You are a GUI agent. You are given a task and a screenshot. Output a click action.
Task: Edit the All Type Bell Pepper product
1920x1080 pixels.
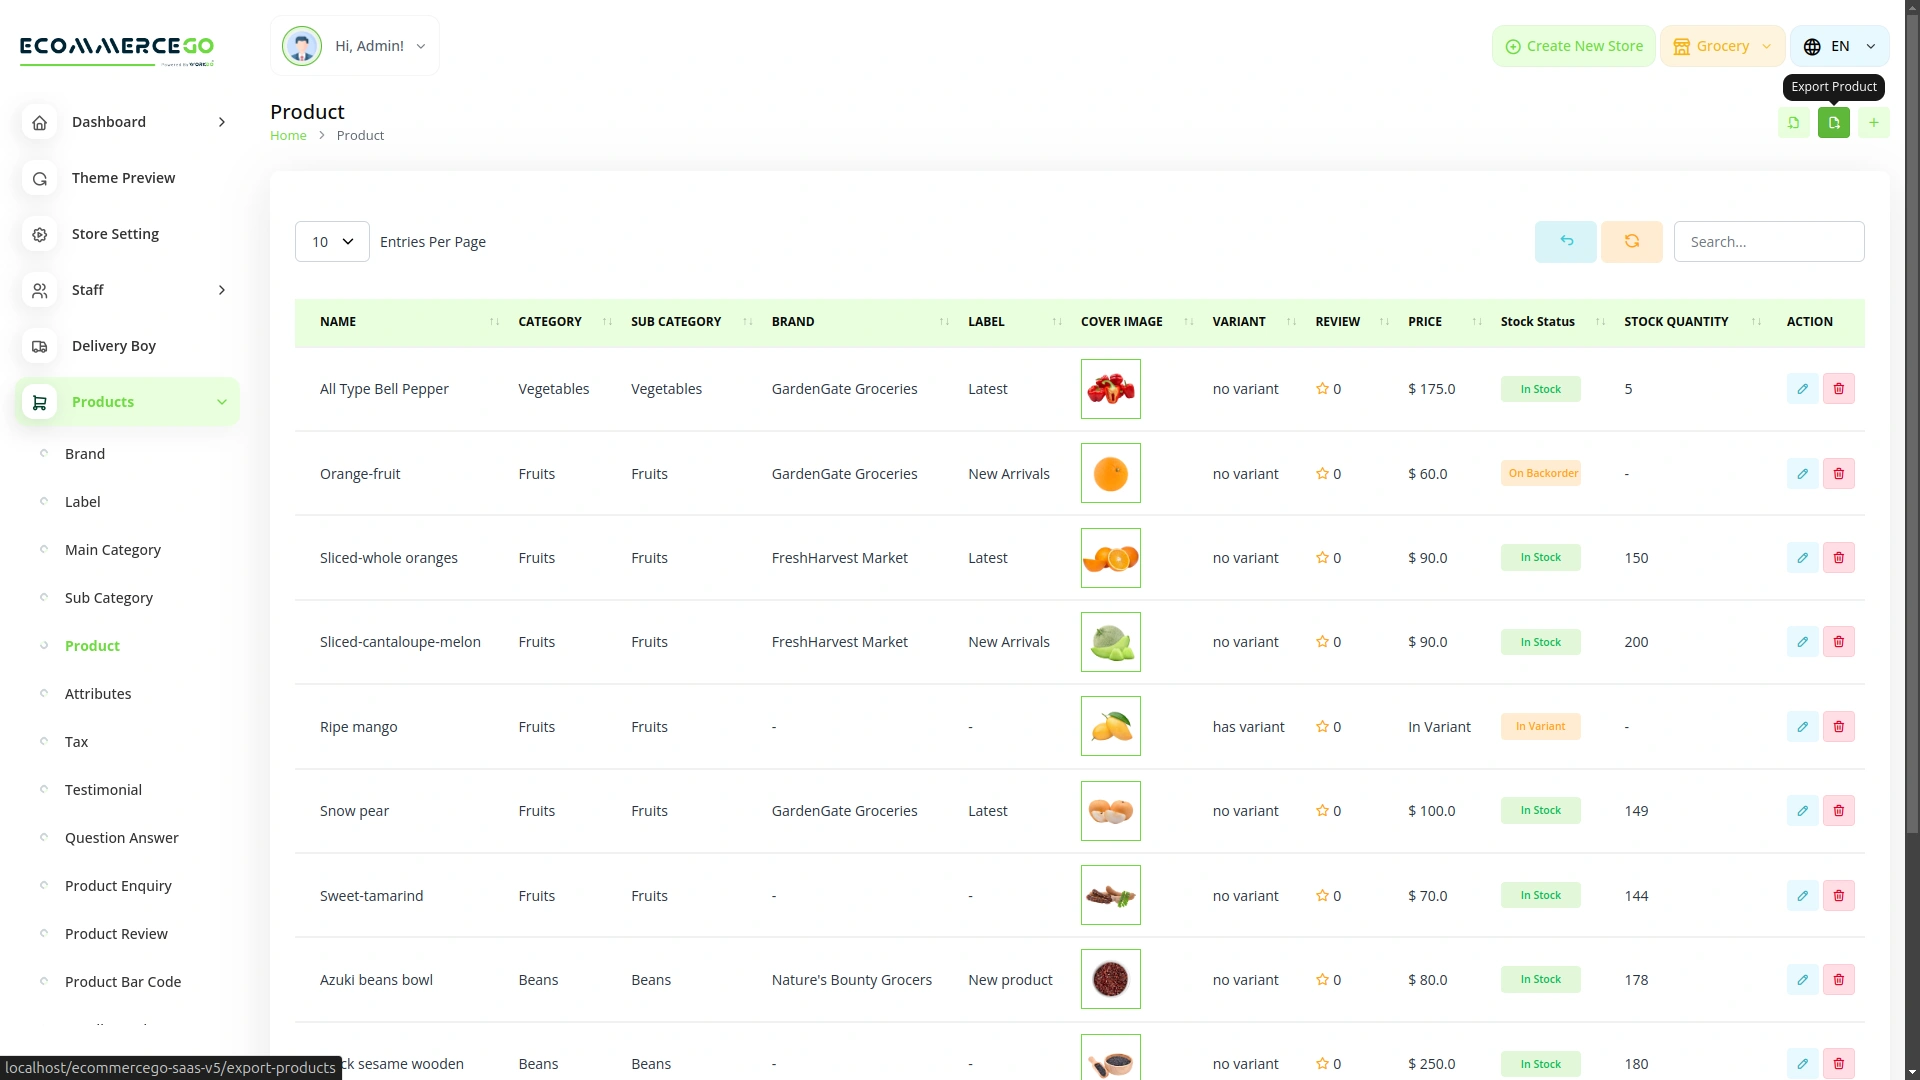point(1802,389)
